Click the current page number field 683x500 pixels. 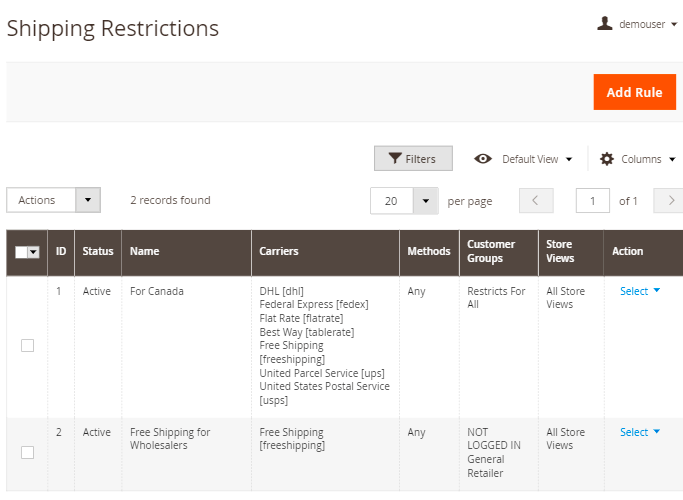click(x=593, y=200)
